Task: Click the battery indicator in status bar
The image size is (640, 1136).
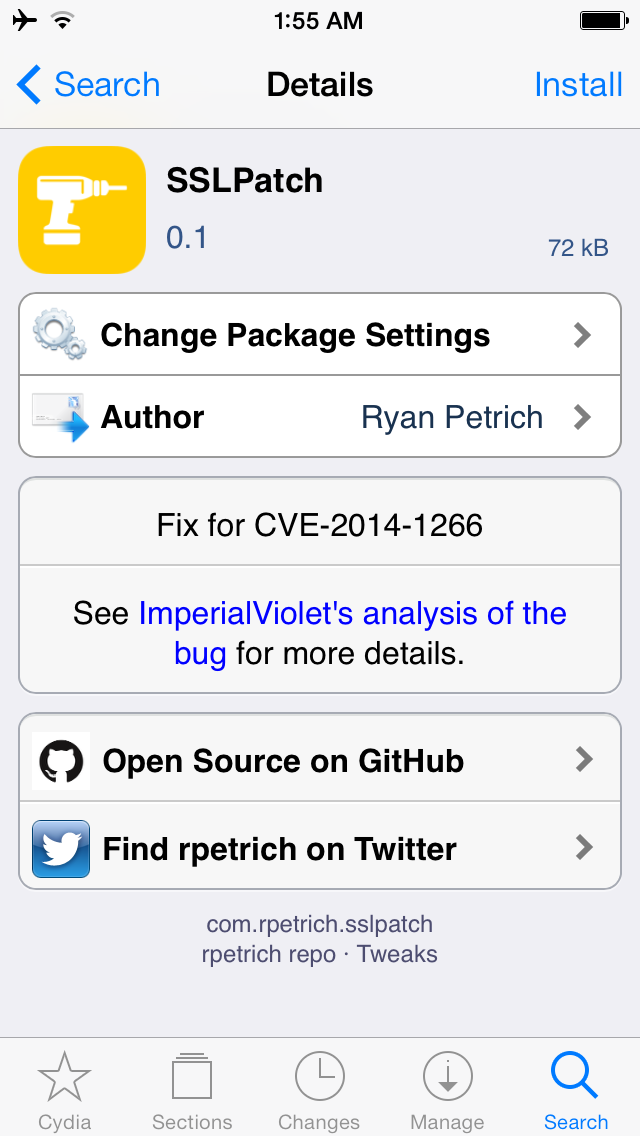Action: tap(604, 21)
